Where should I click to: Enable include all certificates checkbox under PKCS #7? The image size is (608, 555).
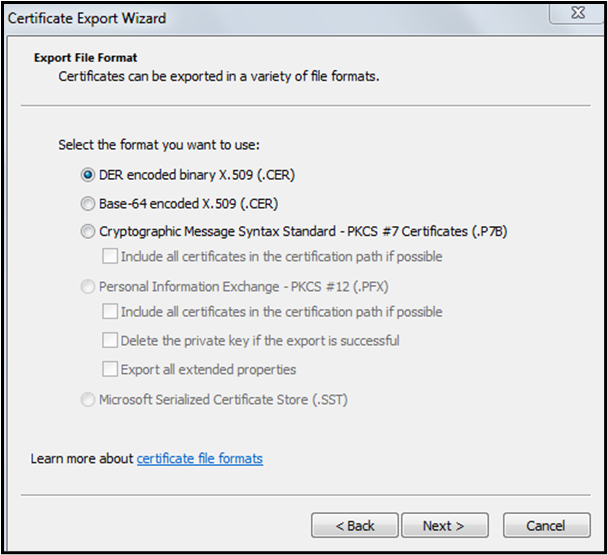110,256
